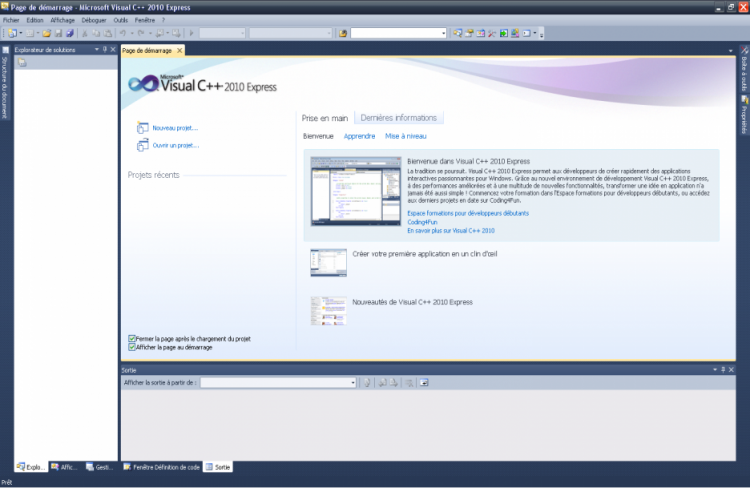Click the Object Browser toolbar icon
This screenshot has width=750, height=488.
[x=481, y=33]
